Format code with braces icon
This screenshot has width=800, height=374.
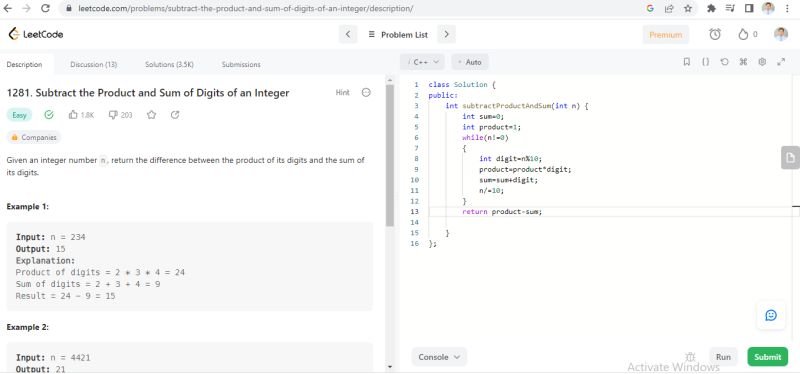coord(706,62)
